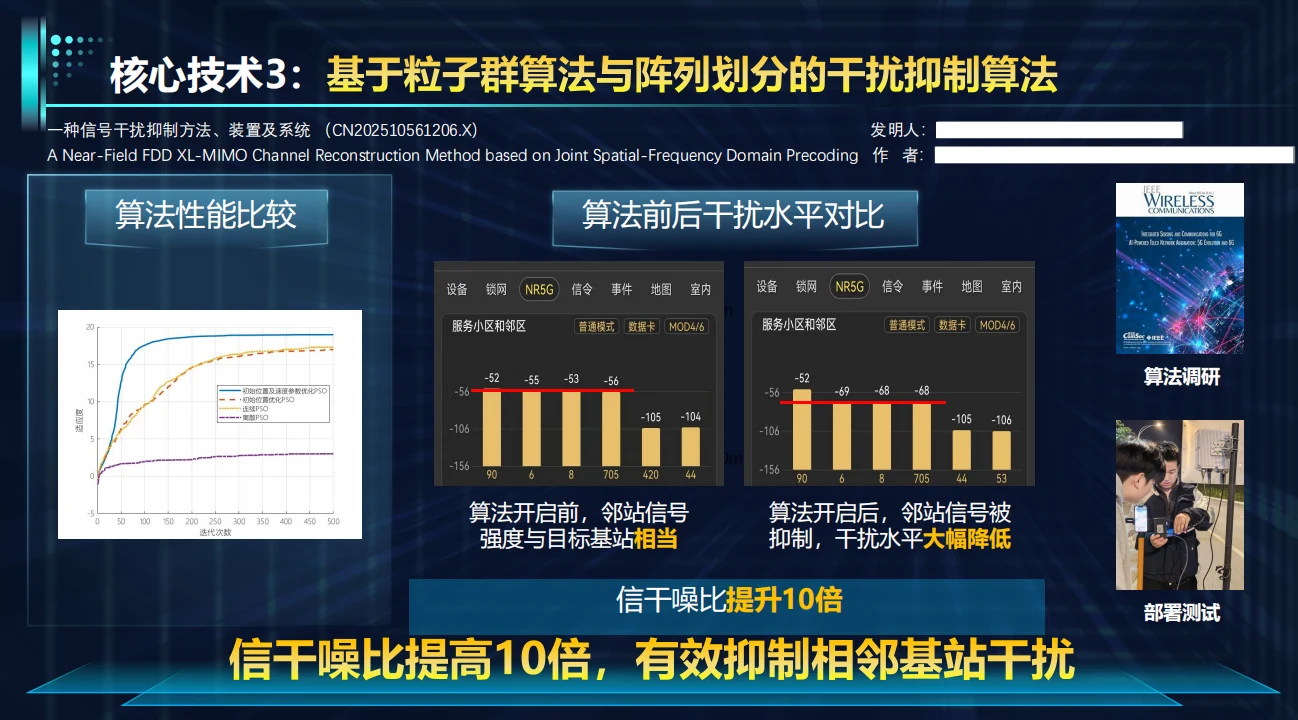The image size is (1298, 720).
Task: Click the highlighted 大幅降低 text
Action: coord(967,539)
